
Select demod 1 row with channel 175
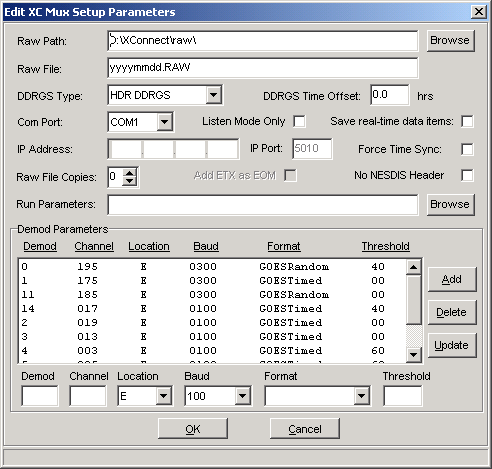pos(212,281)
